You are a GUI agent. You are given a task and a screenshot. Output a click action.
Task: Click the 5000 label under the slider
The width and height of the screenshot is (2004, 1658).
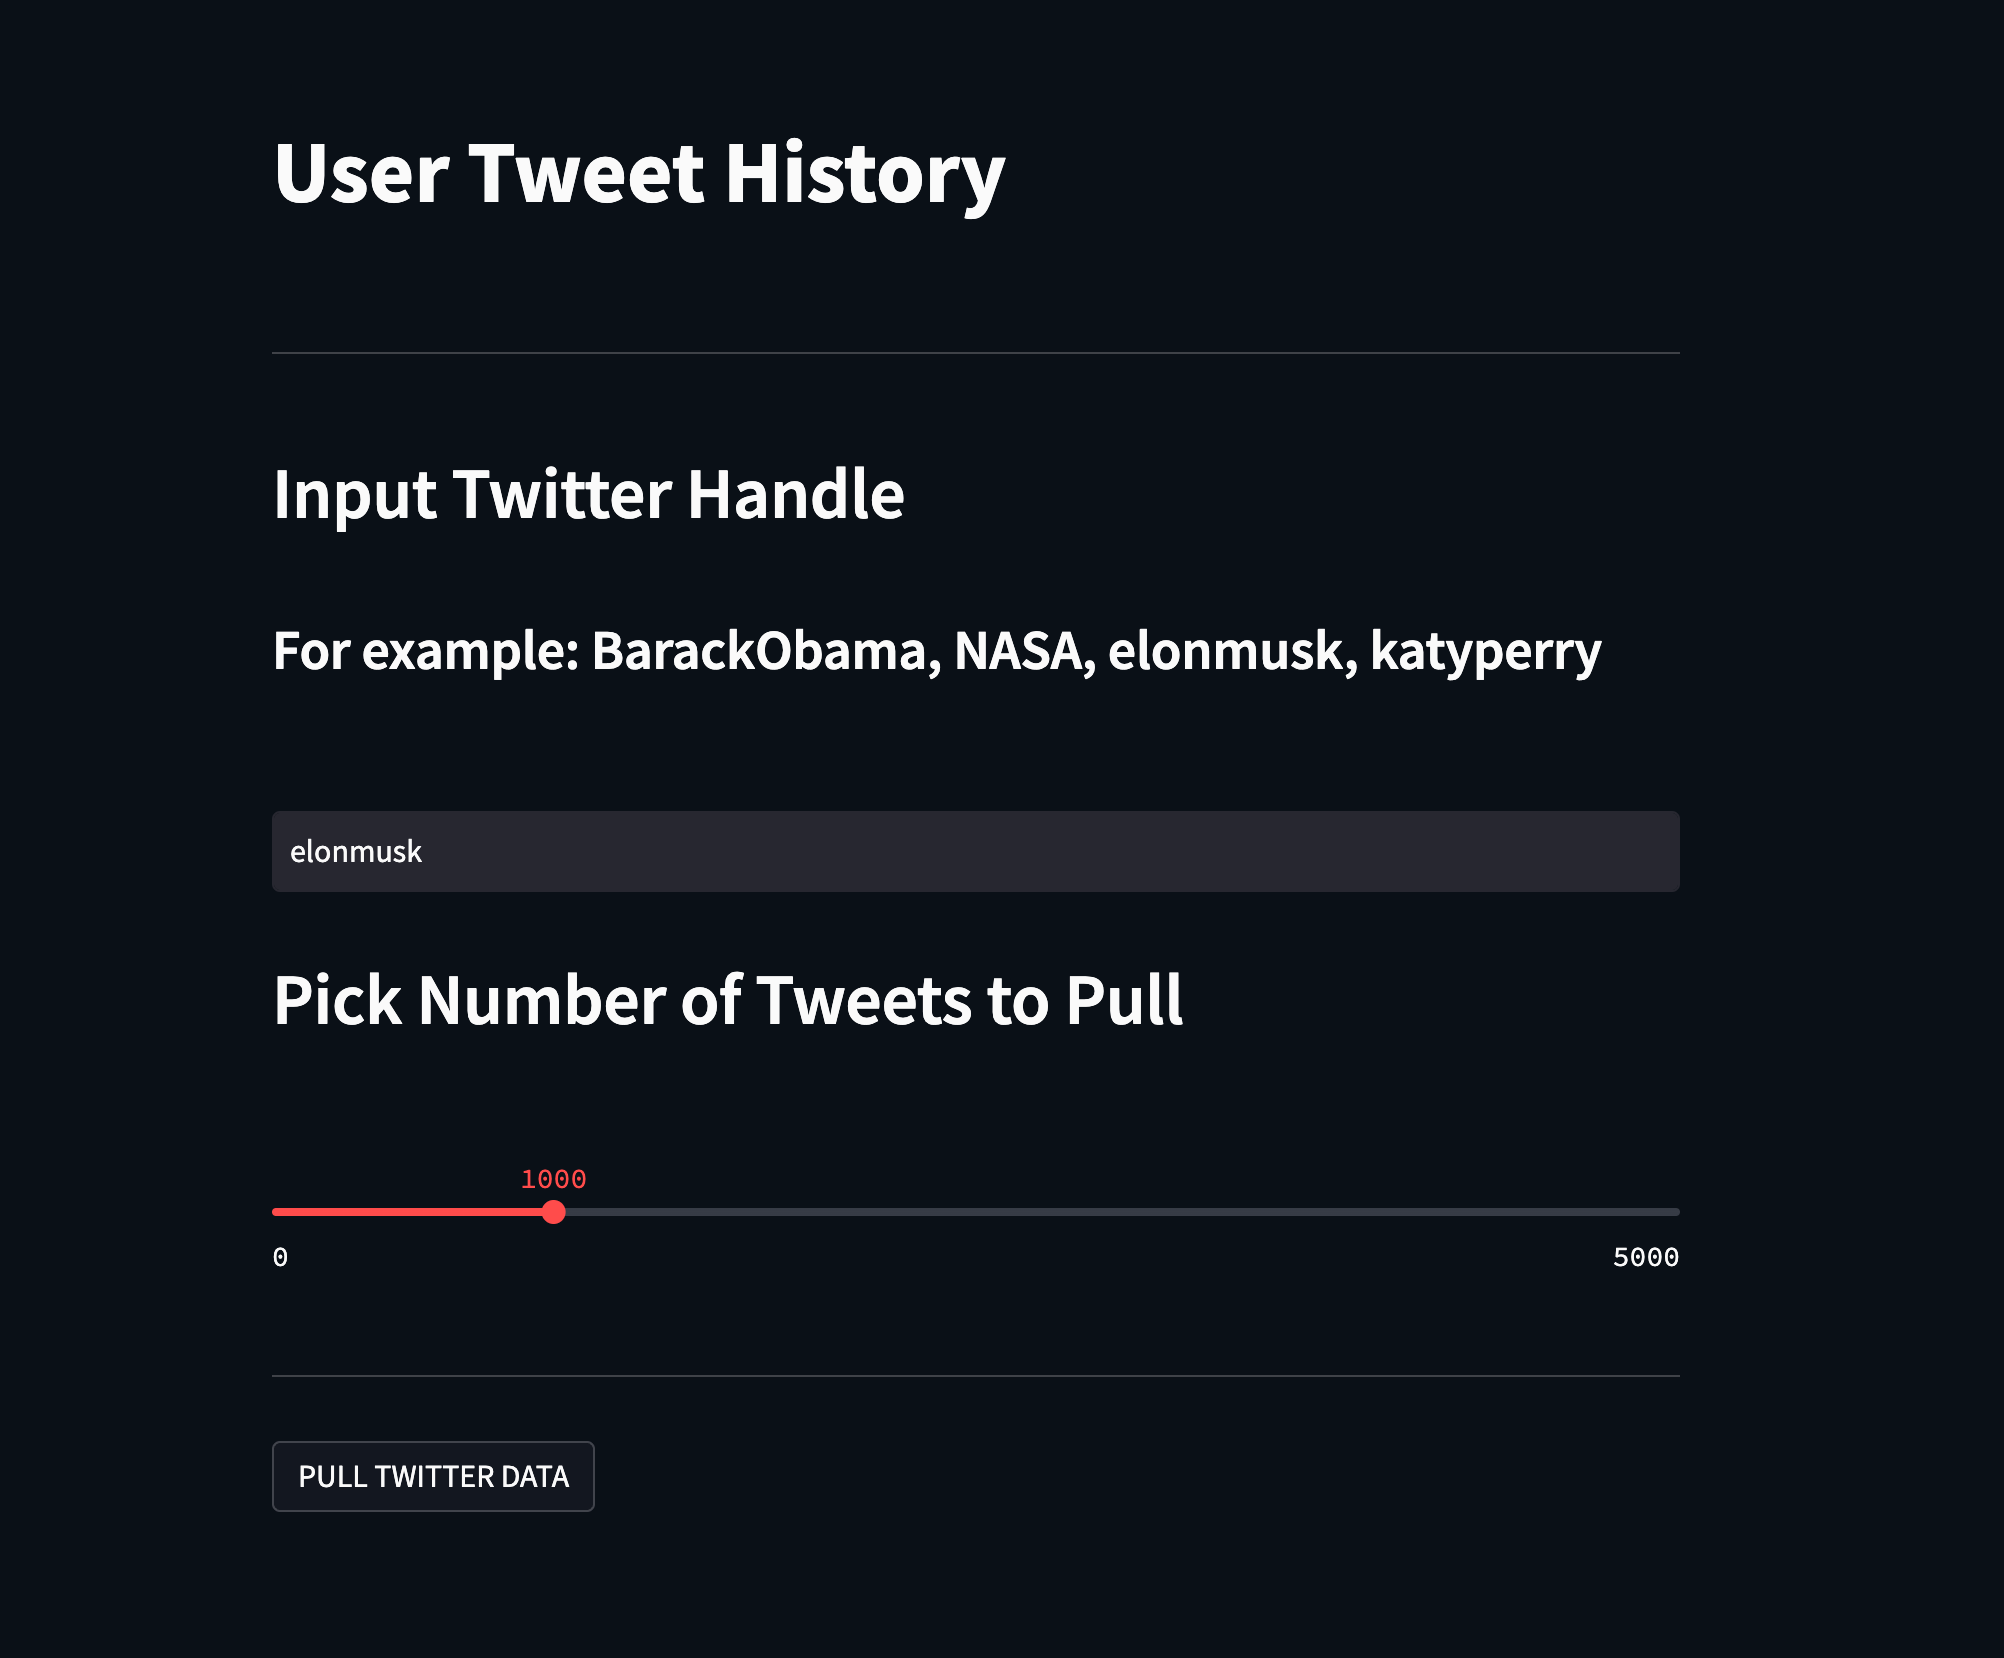tap(1646, 1258)
